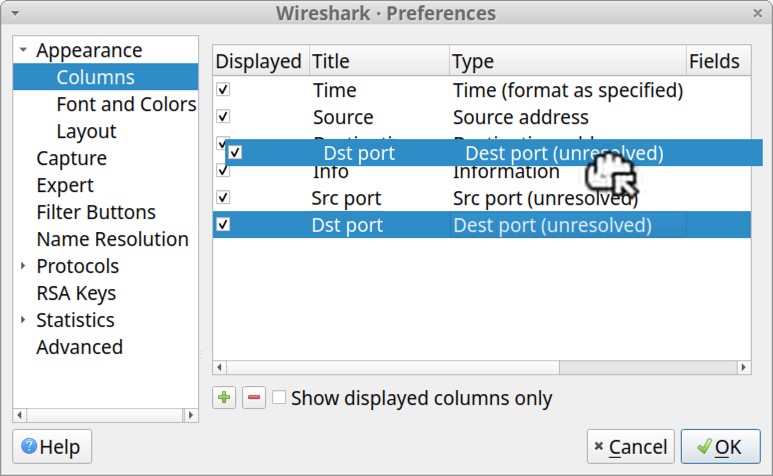Select the Statistics tree item label

75,320
